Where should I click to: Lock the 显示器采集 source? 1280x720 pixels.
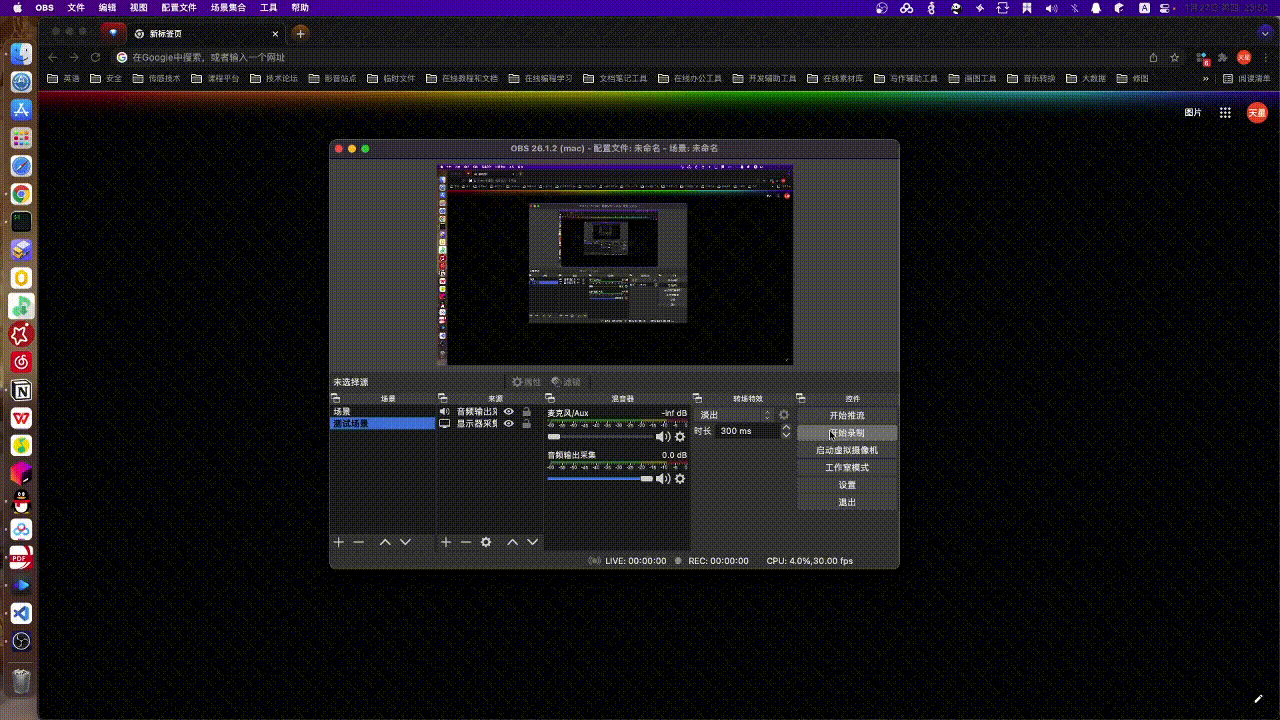(526, 423)
